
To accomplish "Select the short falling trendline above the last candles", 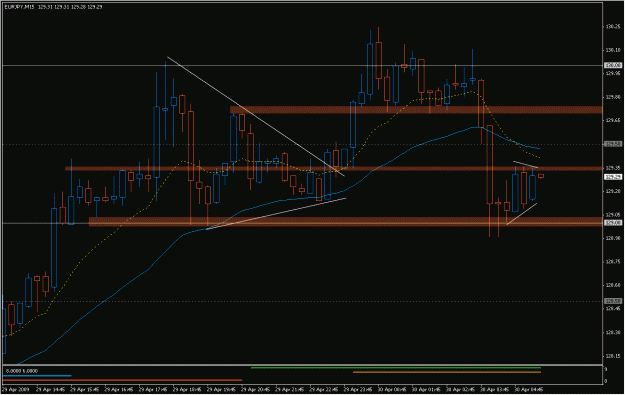I will click(x=525, y=164).
